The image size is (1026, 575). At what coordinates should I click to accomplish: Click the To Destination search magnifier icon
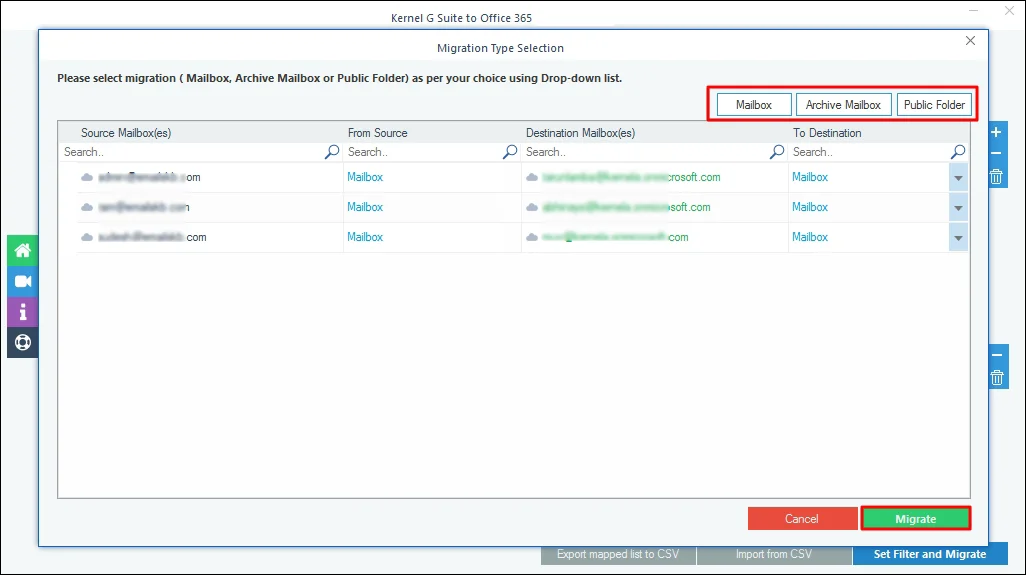coord(958,152)
